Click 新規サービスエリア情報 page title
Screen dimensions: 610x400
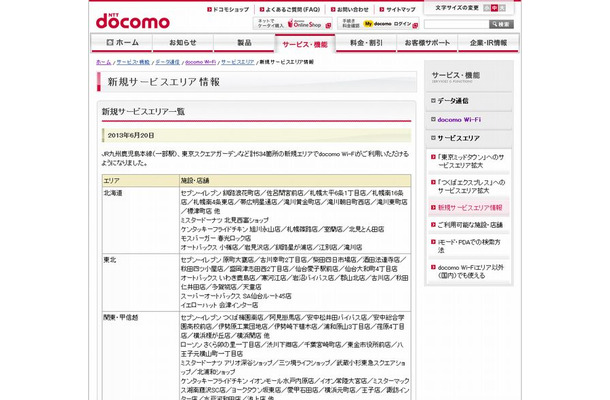[x=164, y=82]
